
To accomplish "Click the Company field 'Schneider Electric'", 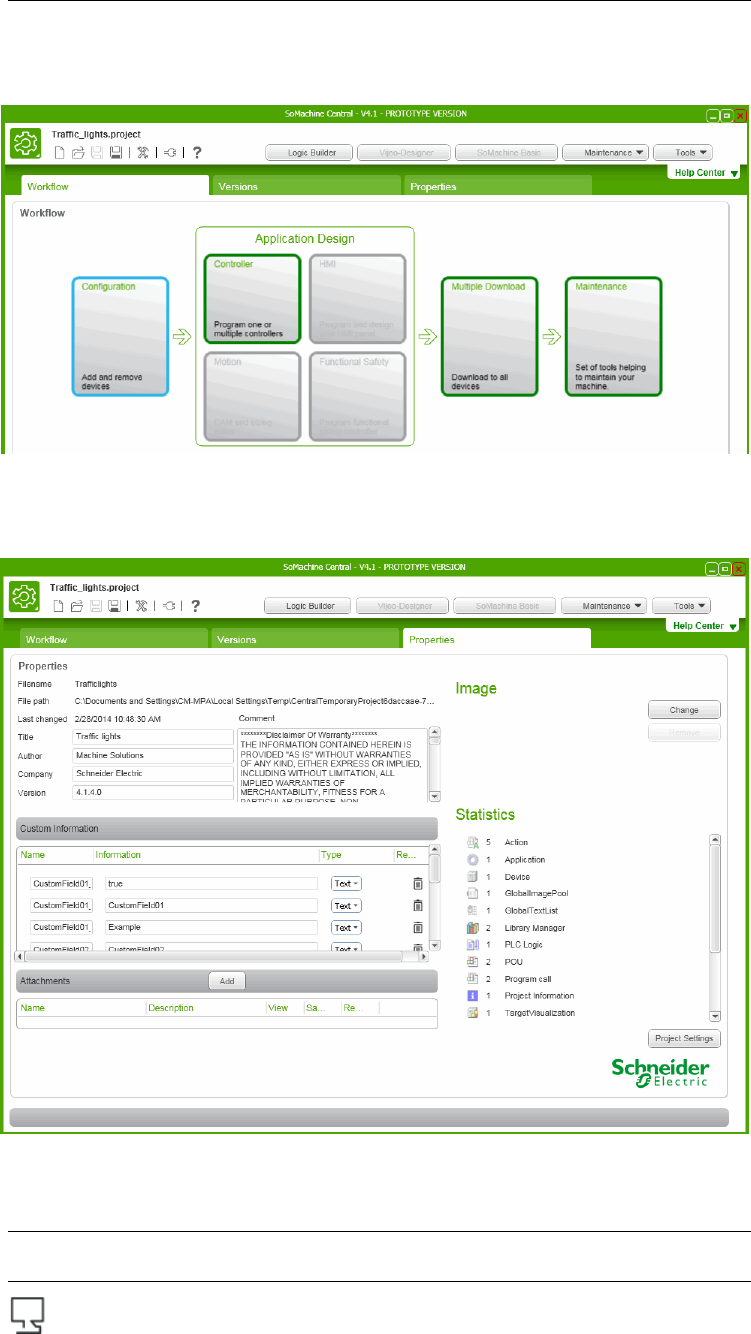I will click(153, 774).
